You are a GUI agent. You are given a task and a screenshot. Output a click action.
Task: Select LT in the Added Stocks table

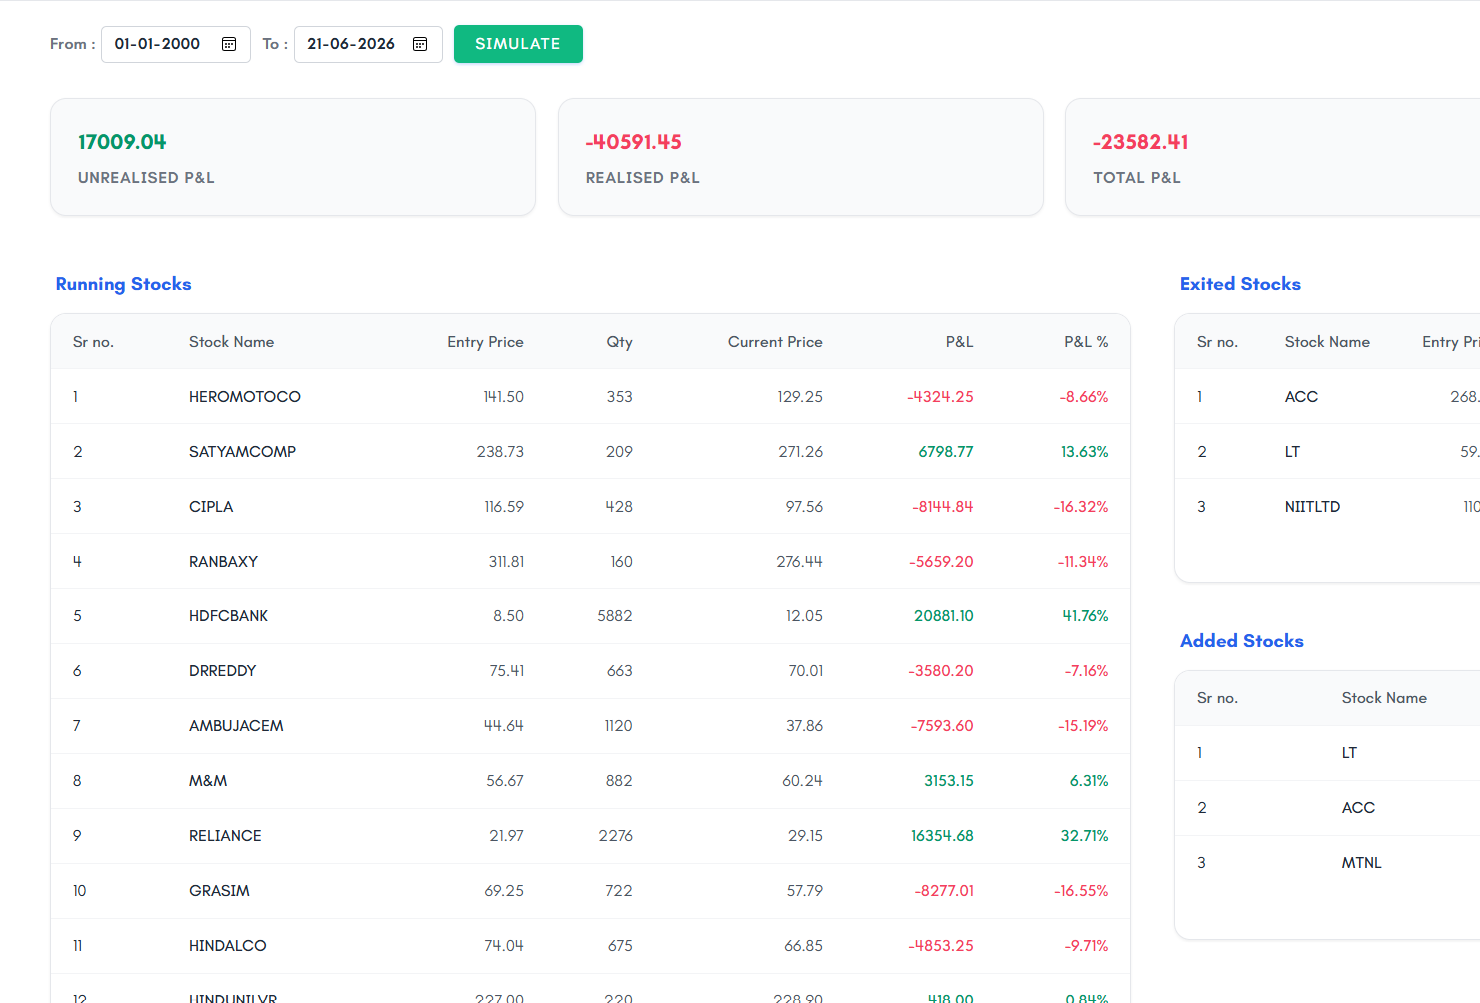[1349, 753]
